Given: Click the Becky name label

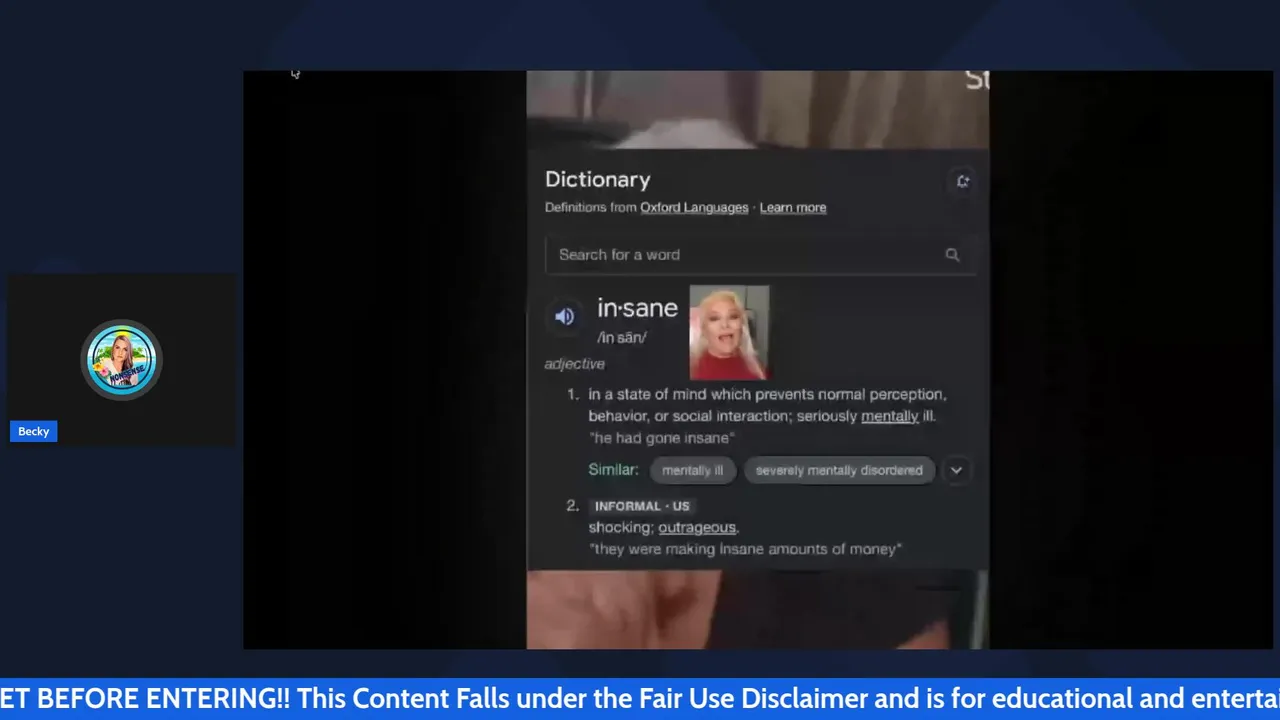Looking at the screenshot, I should [33, 431].
